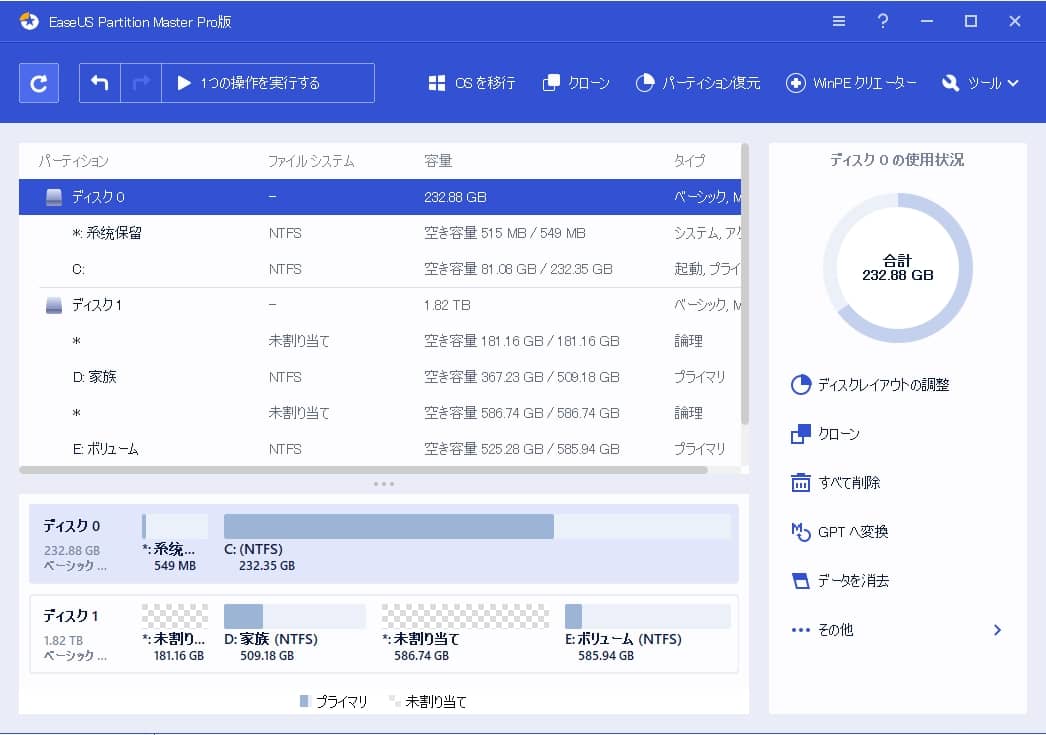Click the convert icon beside GPTへ変換

(801, 532)
